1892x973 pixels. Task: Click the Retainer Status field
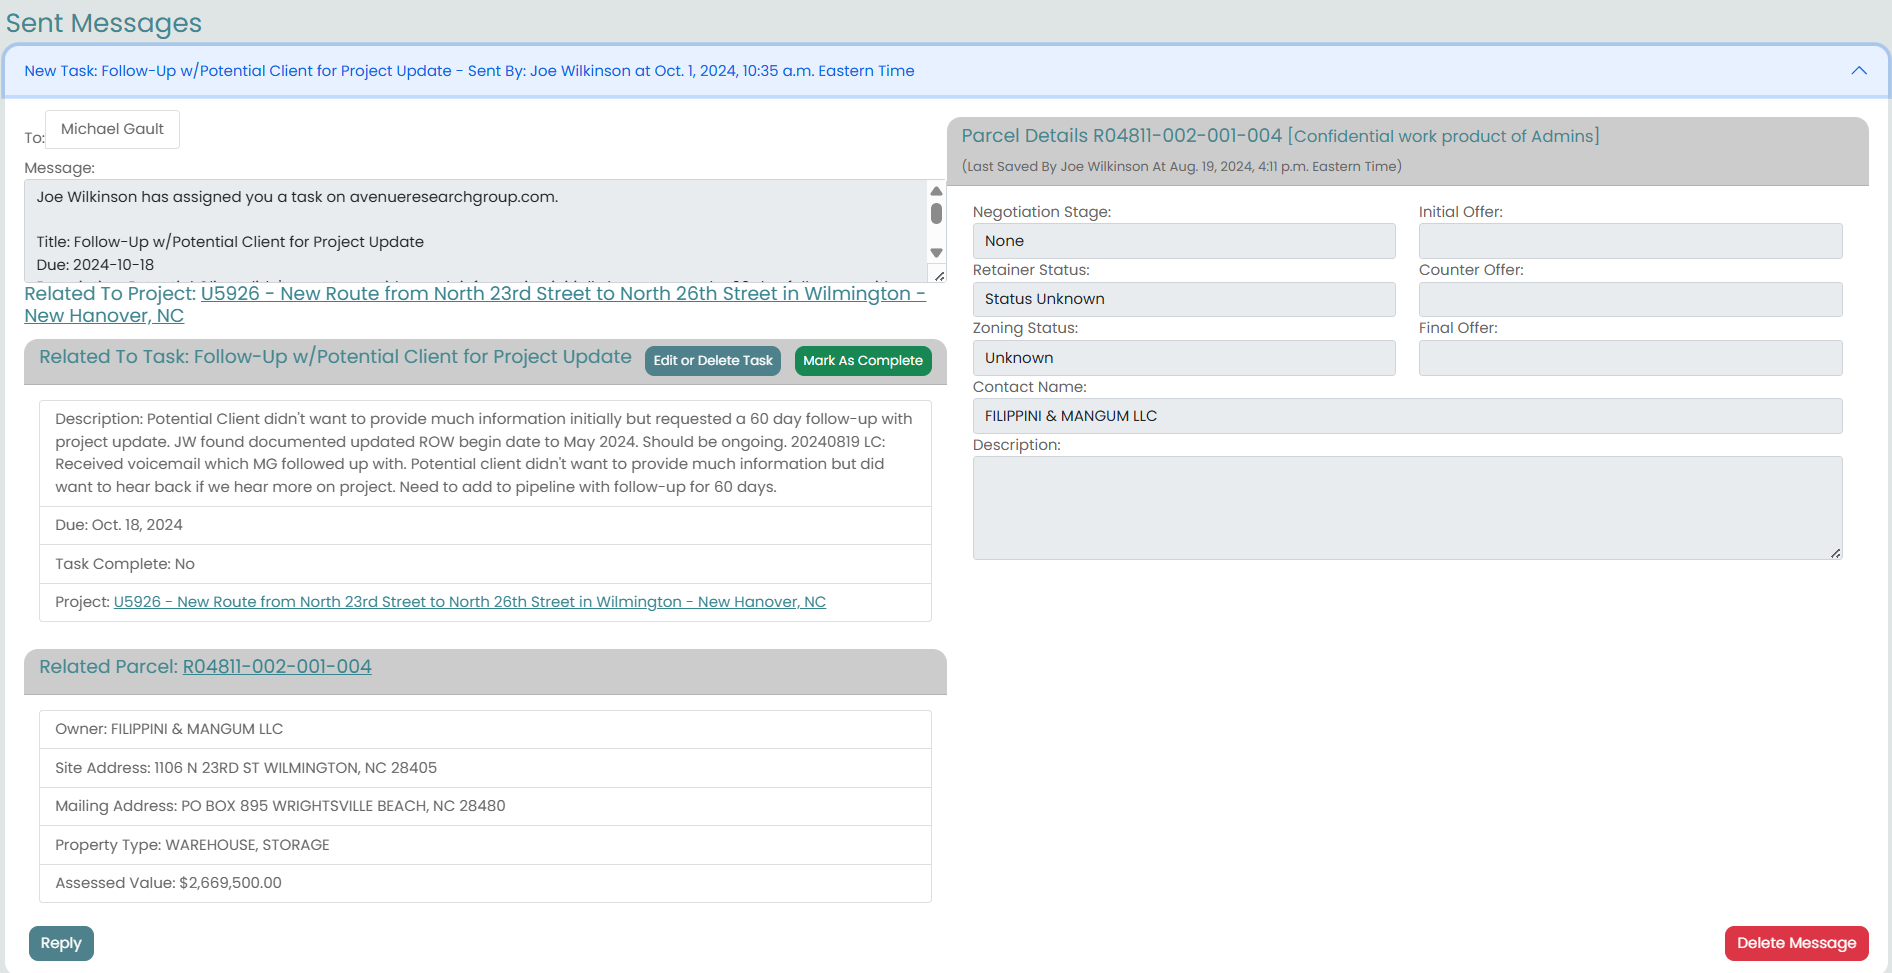[1184, 299]
